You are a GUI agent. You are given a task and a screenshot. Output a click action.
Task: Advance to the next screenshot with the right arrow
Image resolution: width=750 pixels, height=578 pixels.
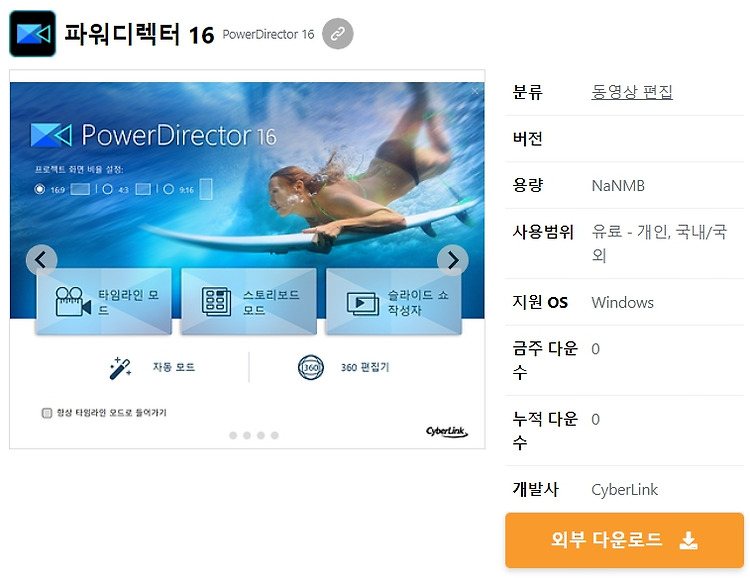coord(452,260)
